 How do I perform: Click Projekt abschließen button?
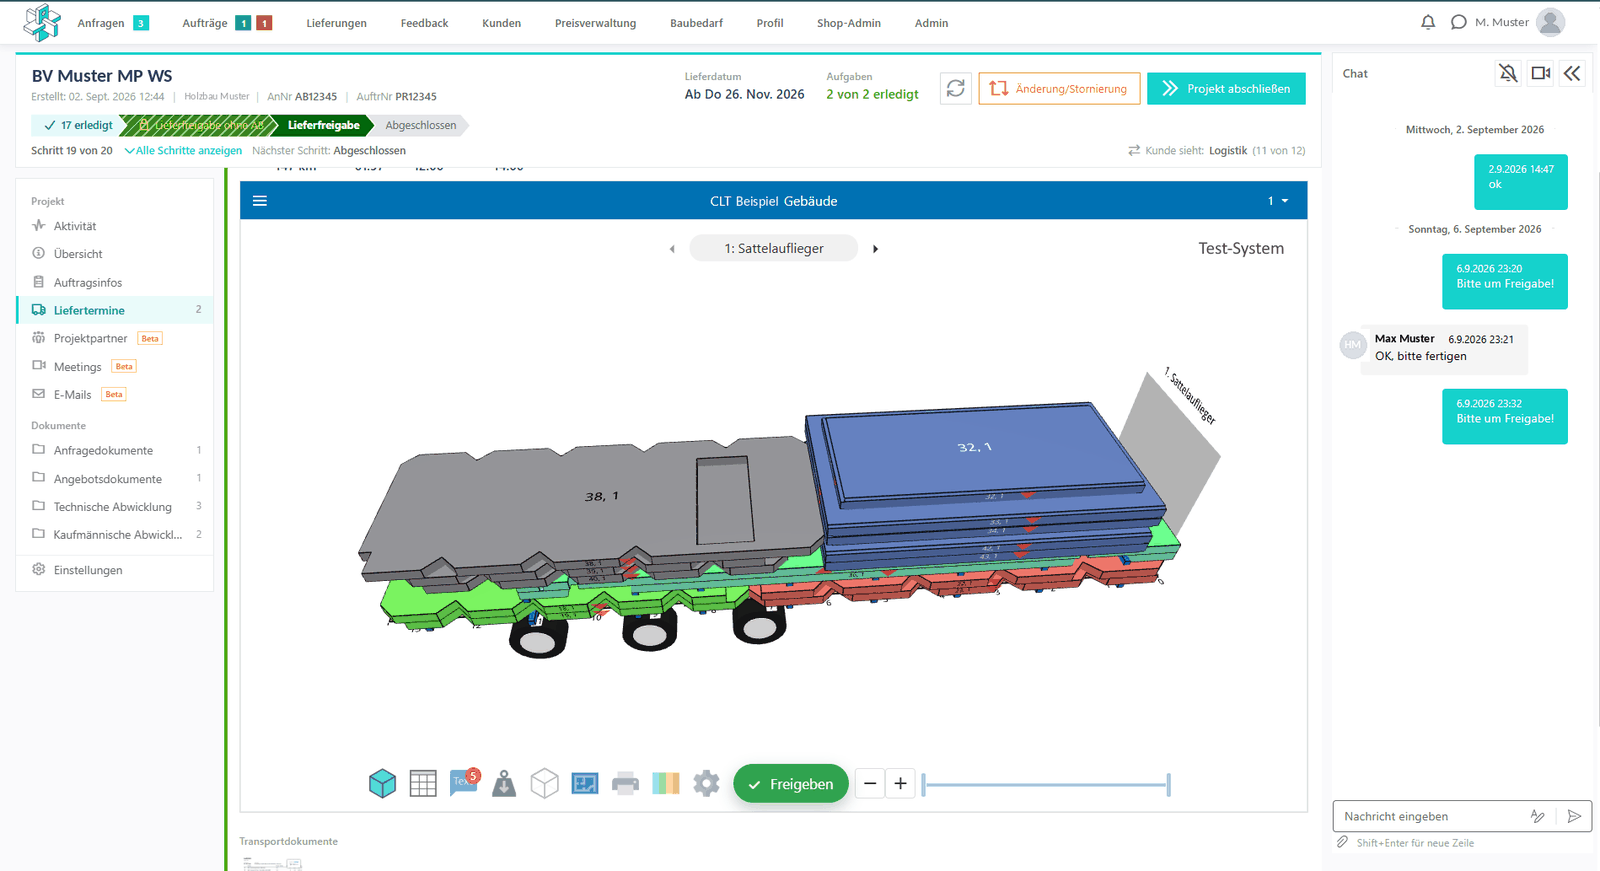(1226, 88)
